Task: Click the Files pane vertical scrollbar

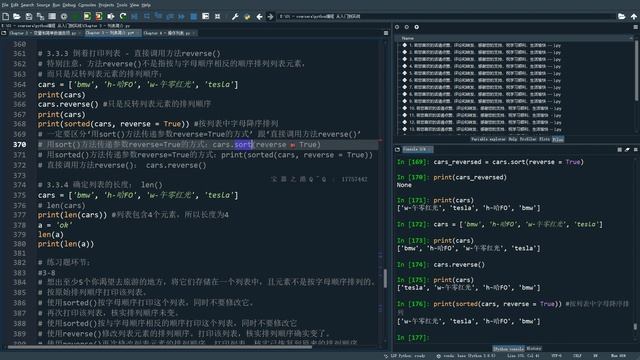Action: (636, 71)
